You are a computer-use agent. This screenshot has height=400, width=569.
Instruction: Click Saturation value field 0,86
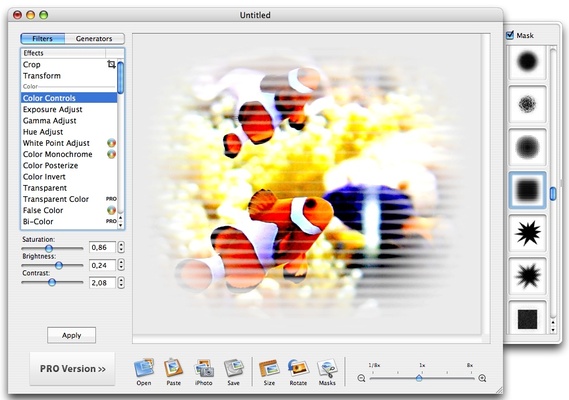[x=102, y=248]
